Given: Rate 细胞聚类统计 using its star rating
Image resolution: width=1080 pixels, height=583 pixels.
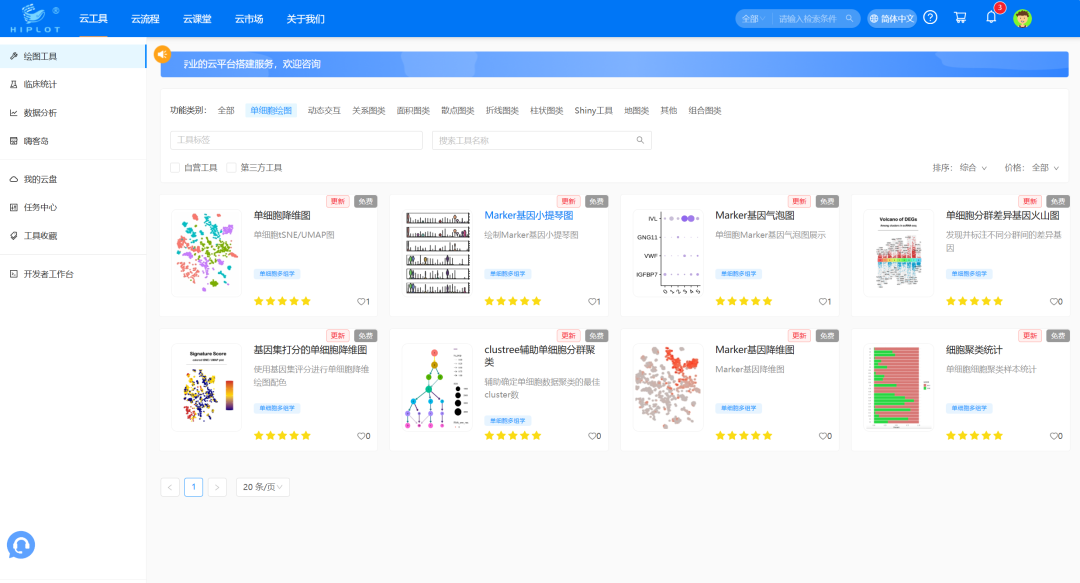Looking at the screenshot, I should coord(974,435).
